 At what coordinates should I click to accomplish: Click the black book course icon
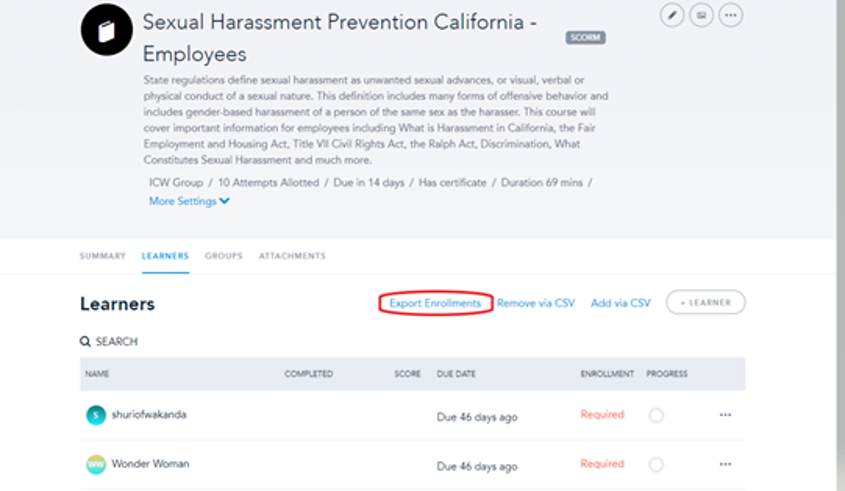click(x=106, y=30)
